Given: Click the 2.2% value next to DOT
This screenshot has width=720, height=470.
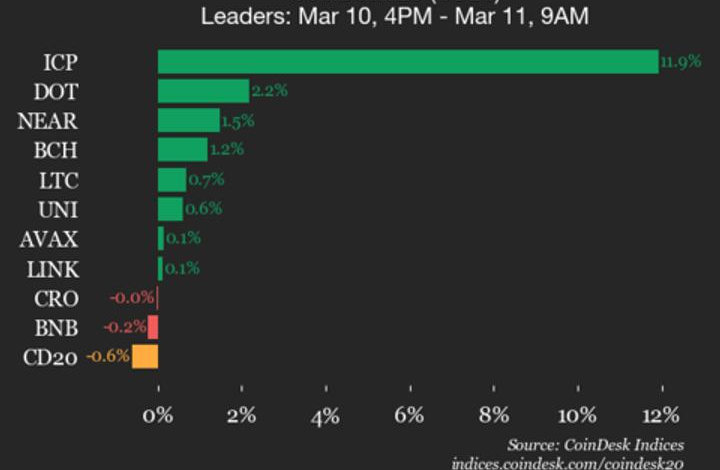Looking at the screenshot, I should point(269,91).
